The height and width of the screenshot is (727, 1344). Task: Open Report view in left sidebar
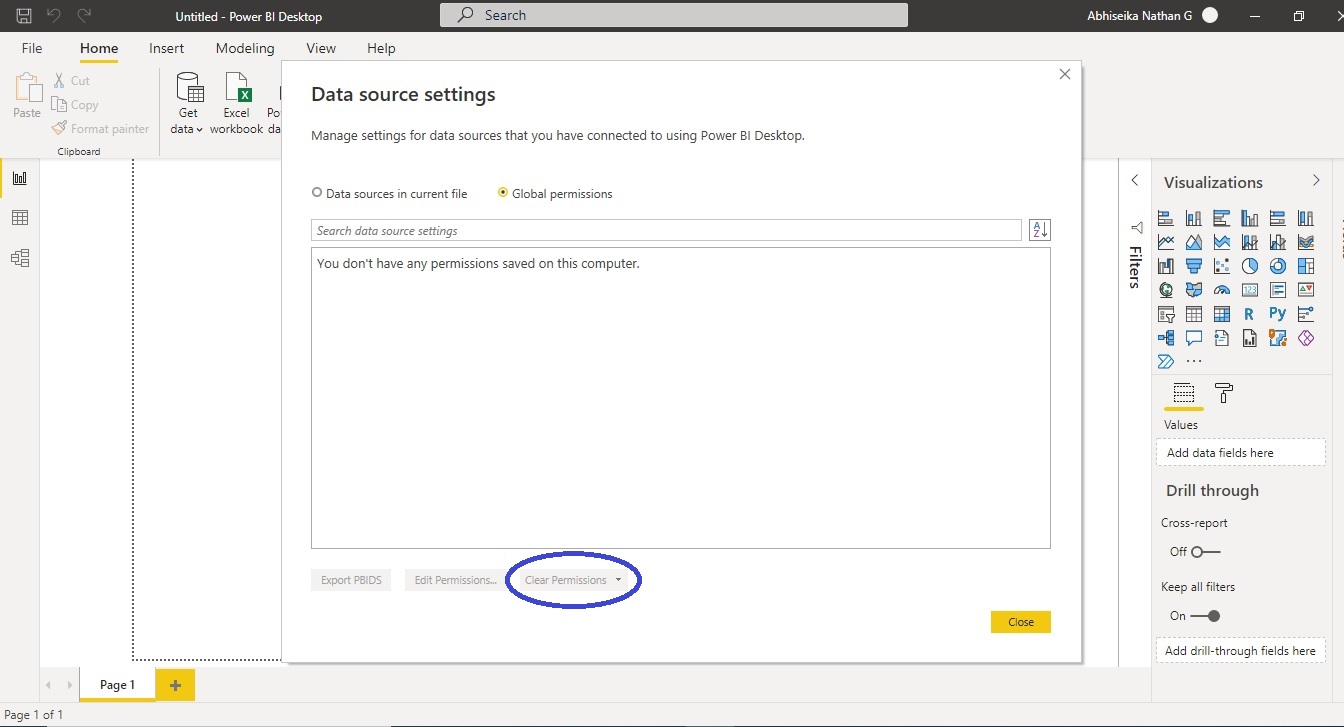point(20,178)
